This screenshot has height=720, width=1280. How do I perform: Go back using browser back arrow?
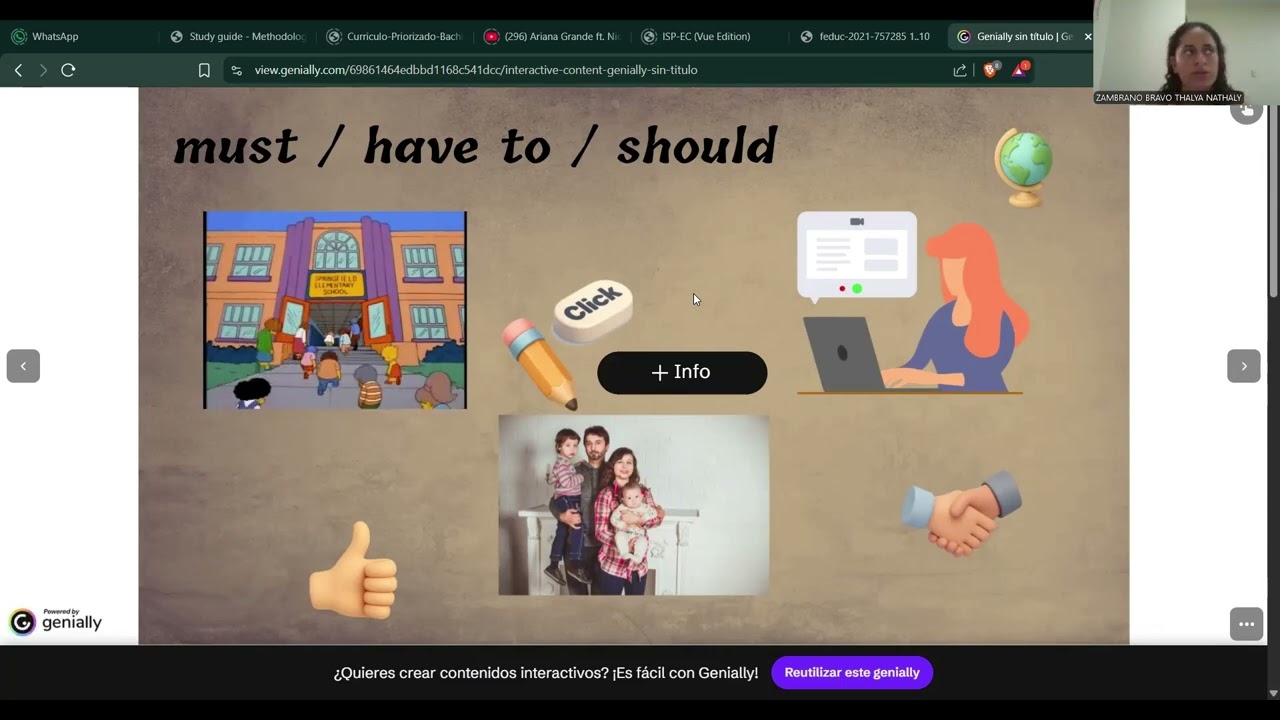click(18, 70)
